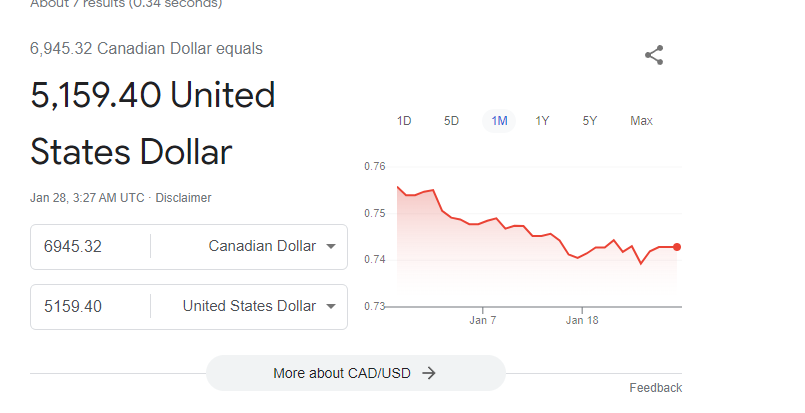The height and width of the screenshot is (413, 805).
Task: Click the Jan 18 axis marker
Action: pyautogui.click(x=582, y=320)
